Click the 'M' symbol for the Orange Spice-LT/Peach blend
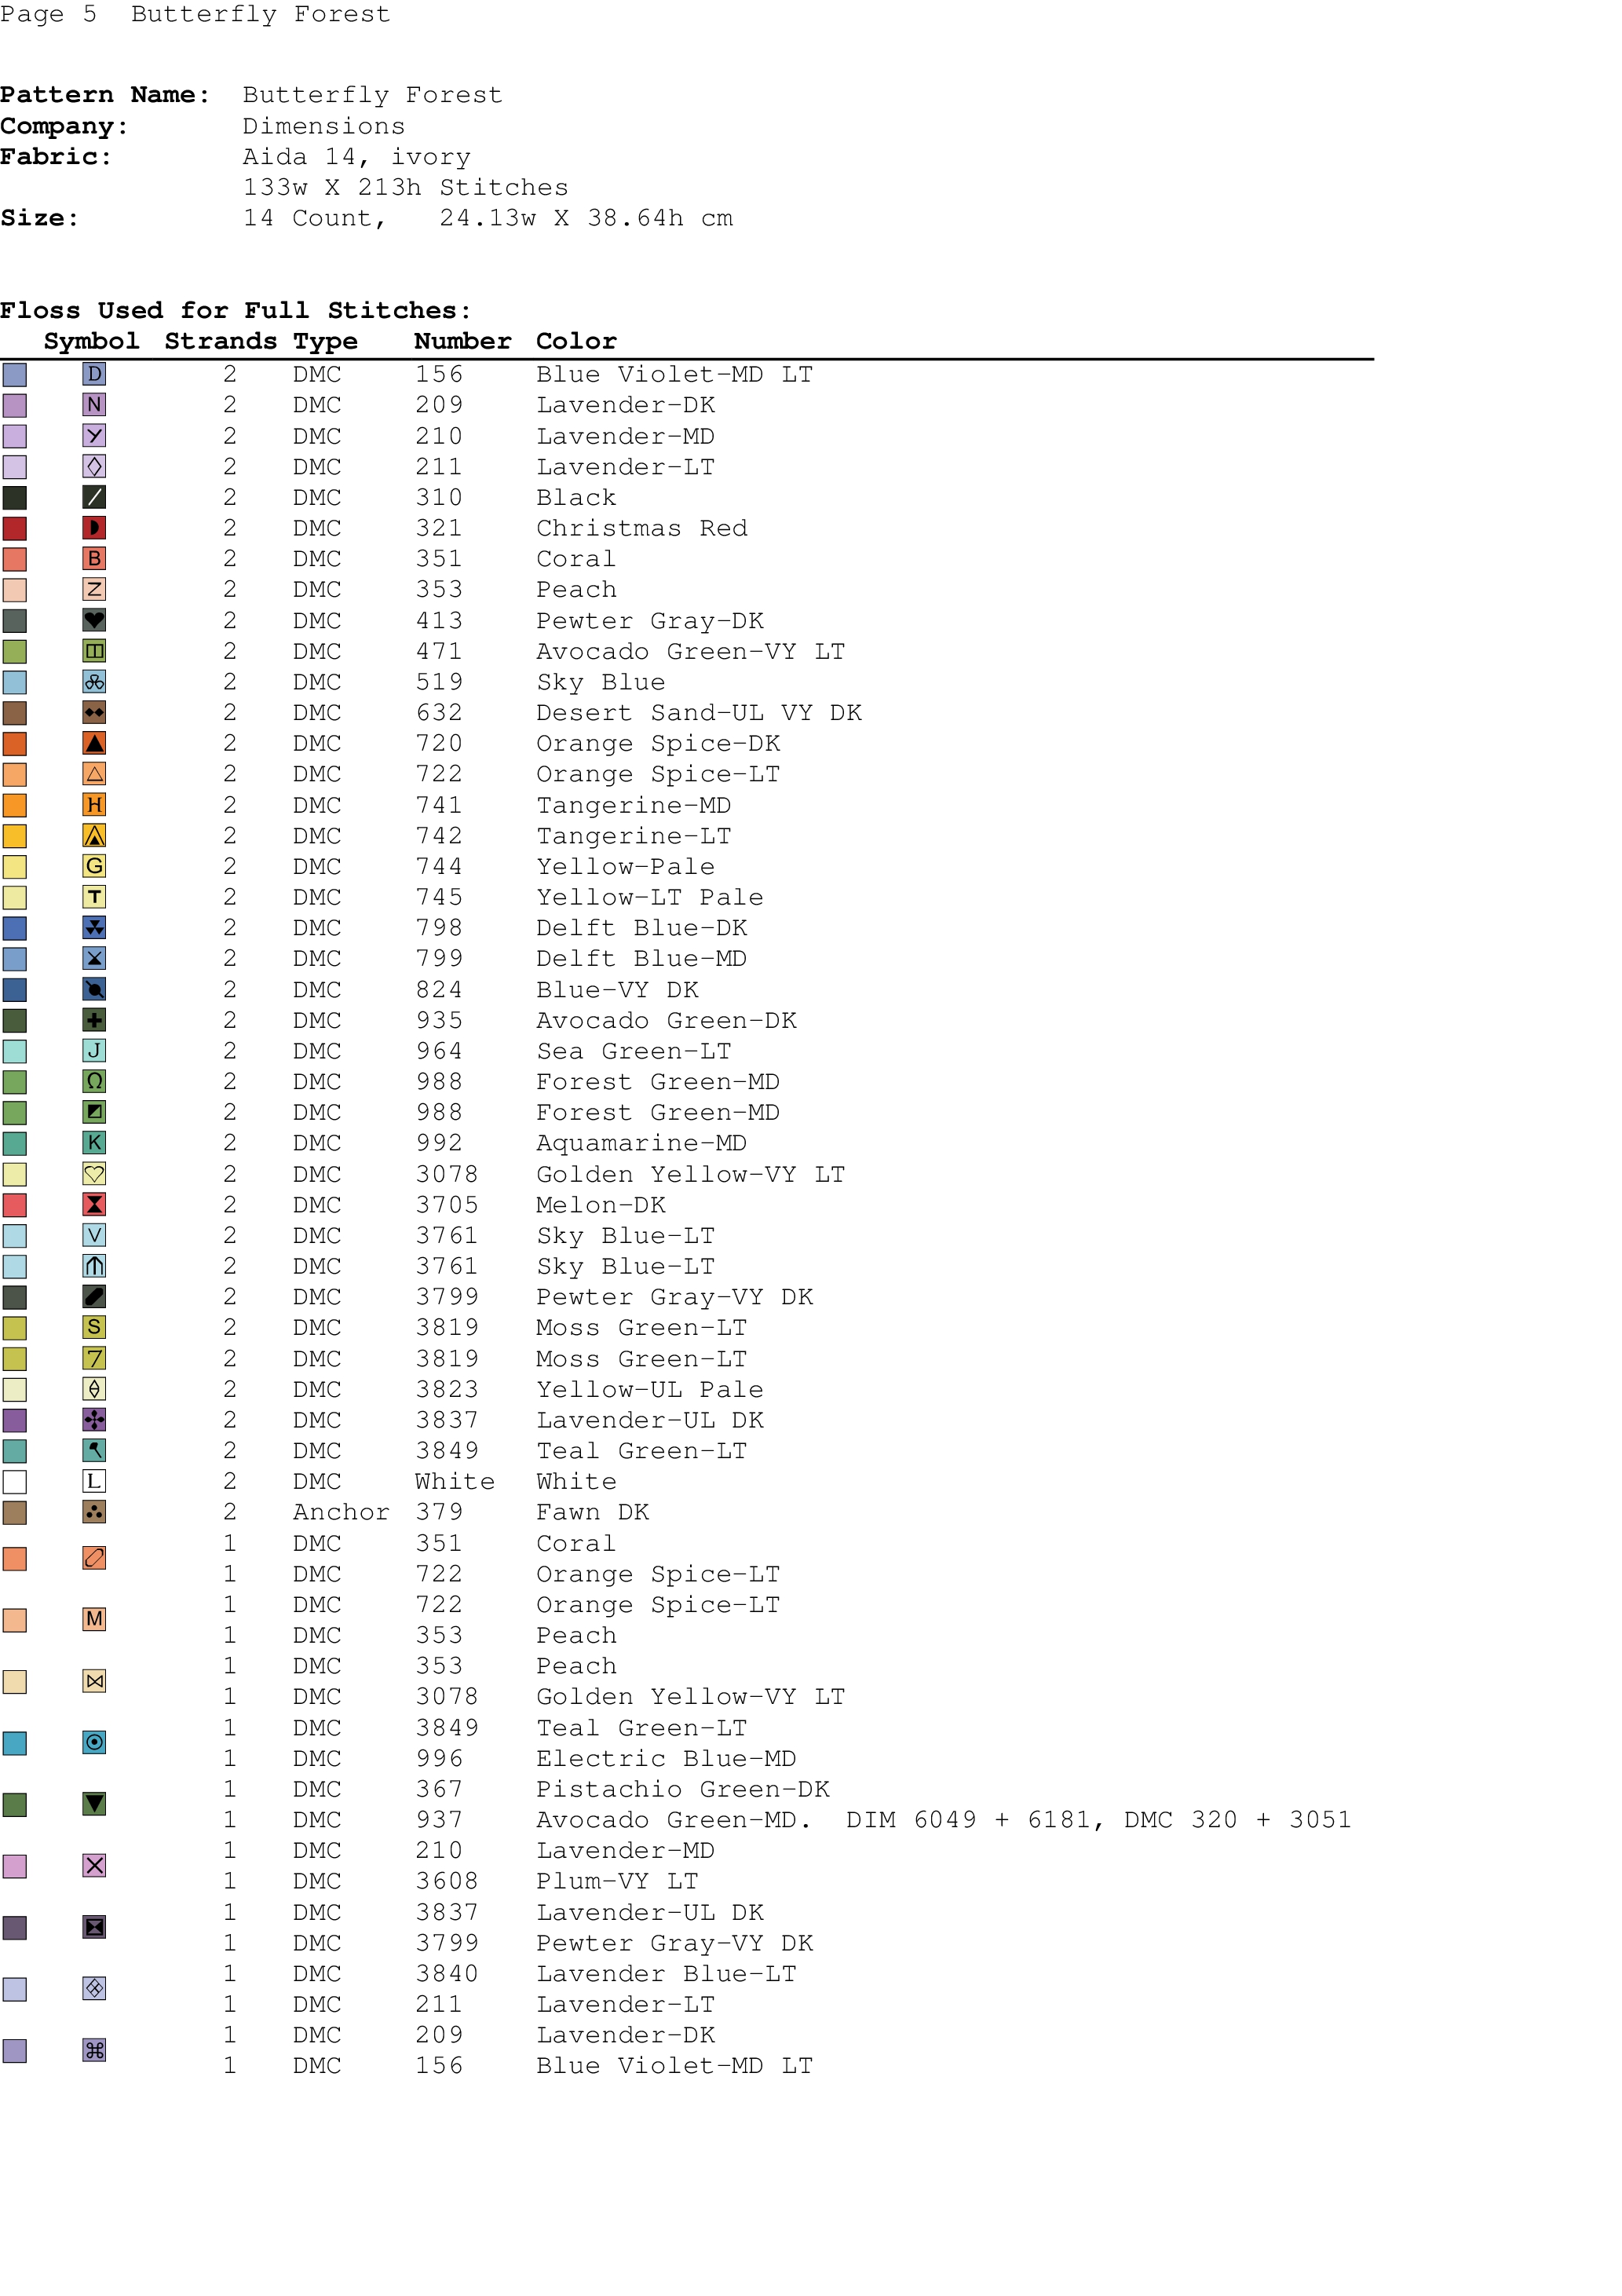Screen dimensions: 1622x2296 coord(94,1619)
